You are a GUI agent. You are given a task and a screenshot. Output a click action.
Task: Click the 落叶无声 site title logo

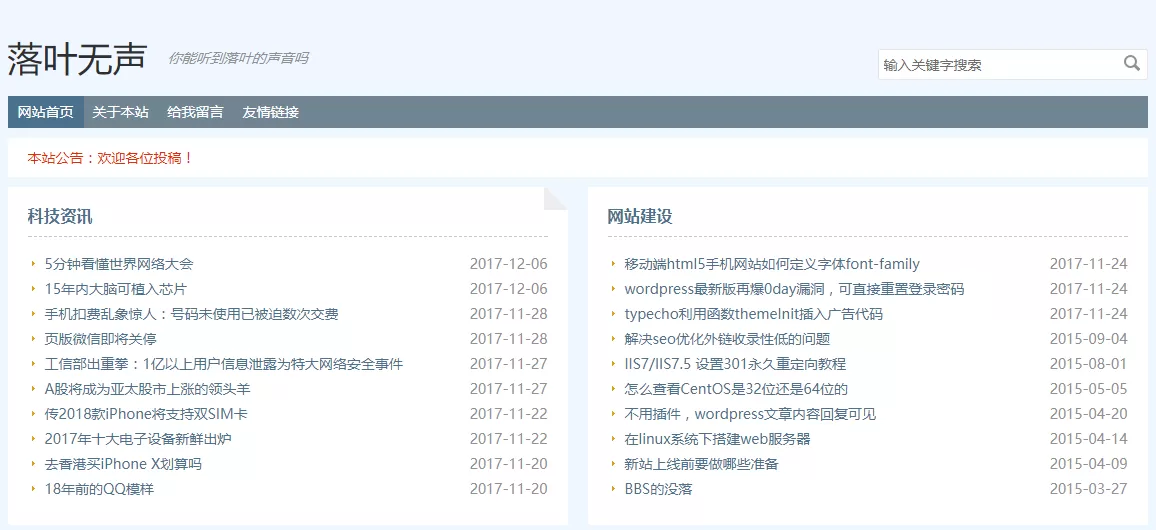pos(77,59)
